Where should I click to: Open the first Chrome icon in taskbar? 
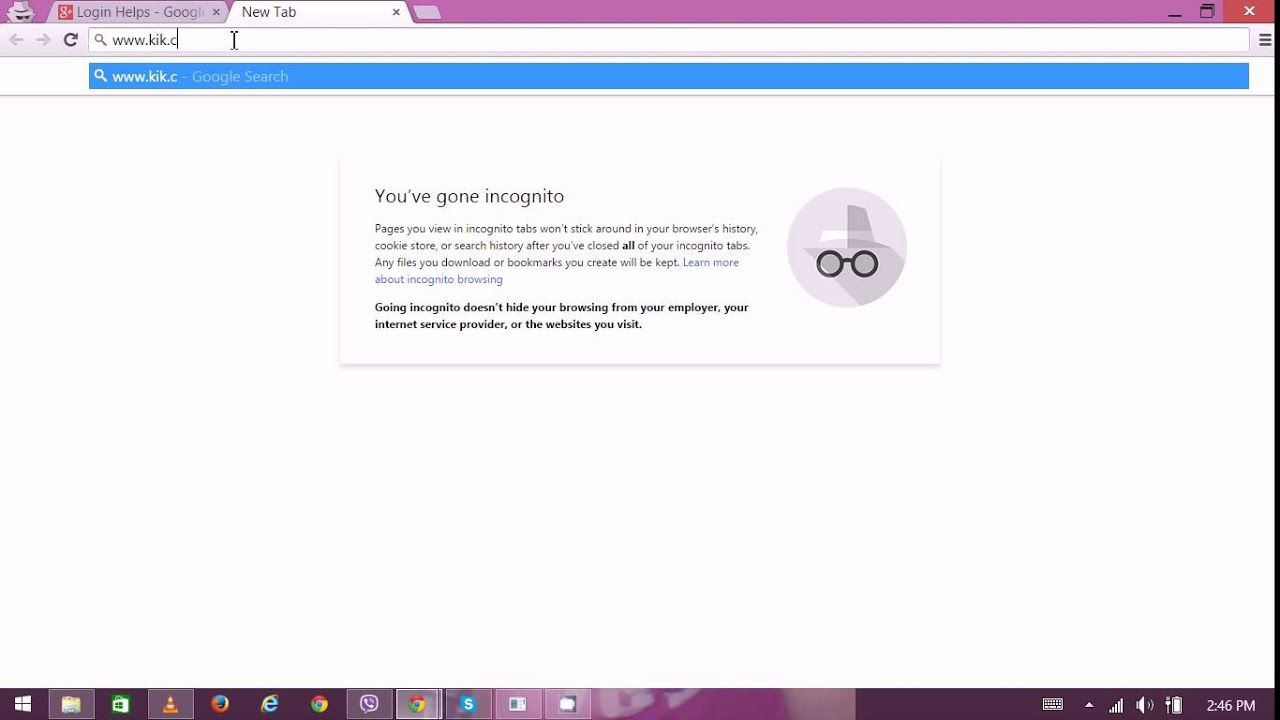click(x=319, y=705)
